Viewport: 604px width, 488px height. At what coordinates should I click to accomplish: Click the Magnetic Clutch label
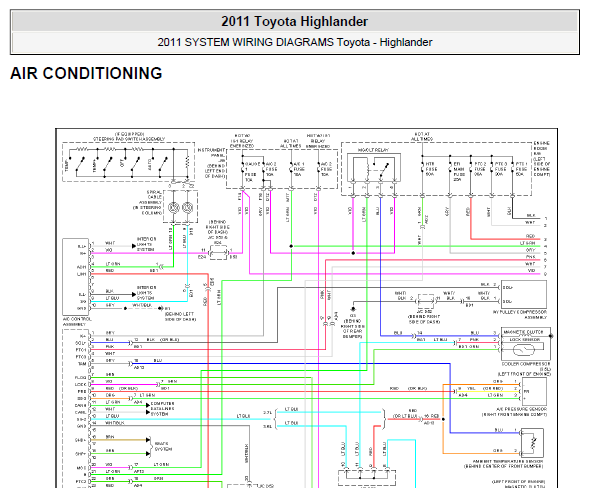(x=523, y=332)
